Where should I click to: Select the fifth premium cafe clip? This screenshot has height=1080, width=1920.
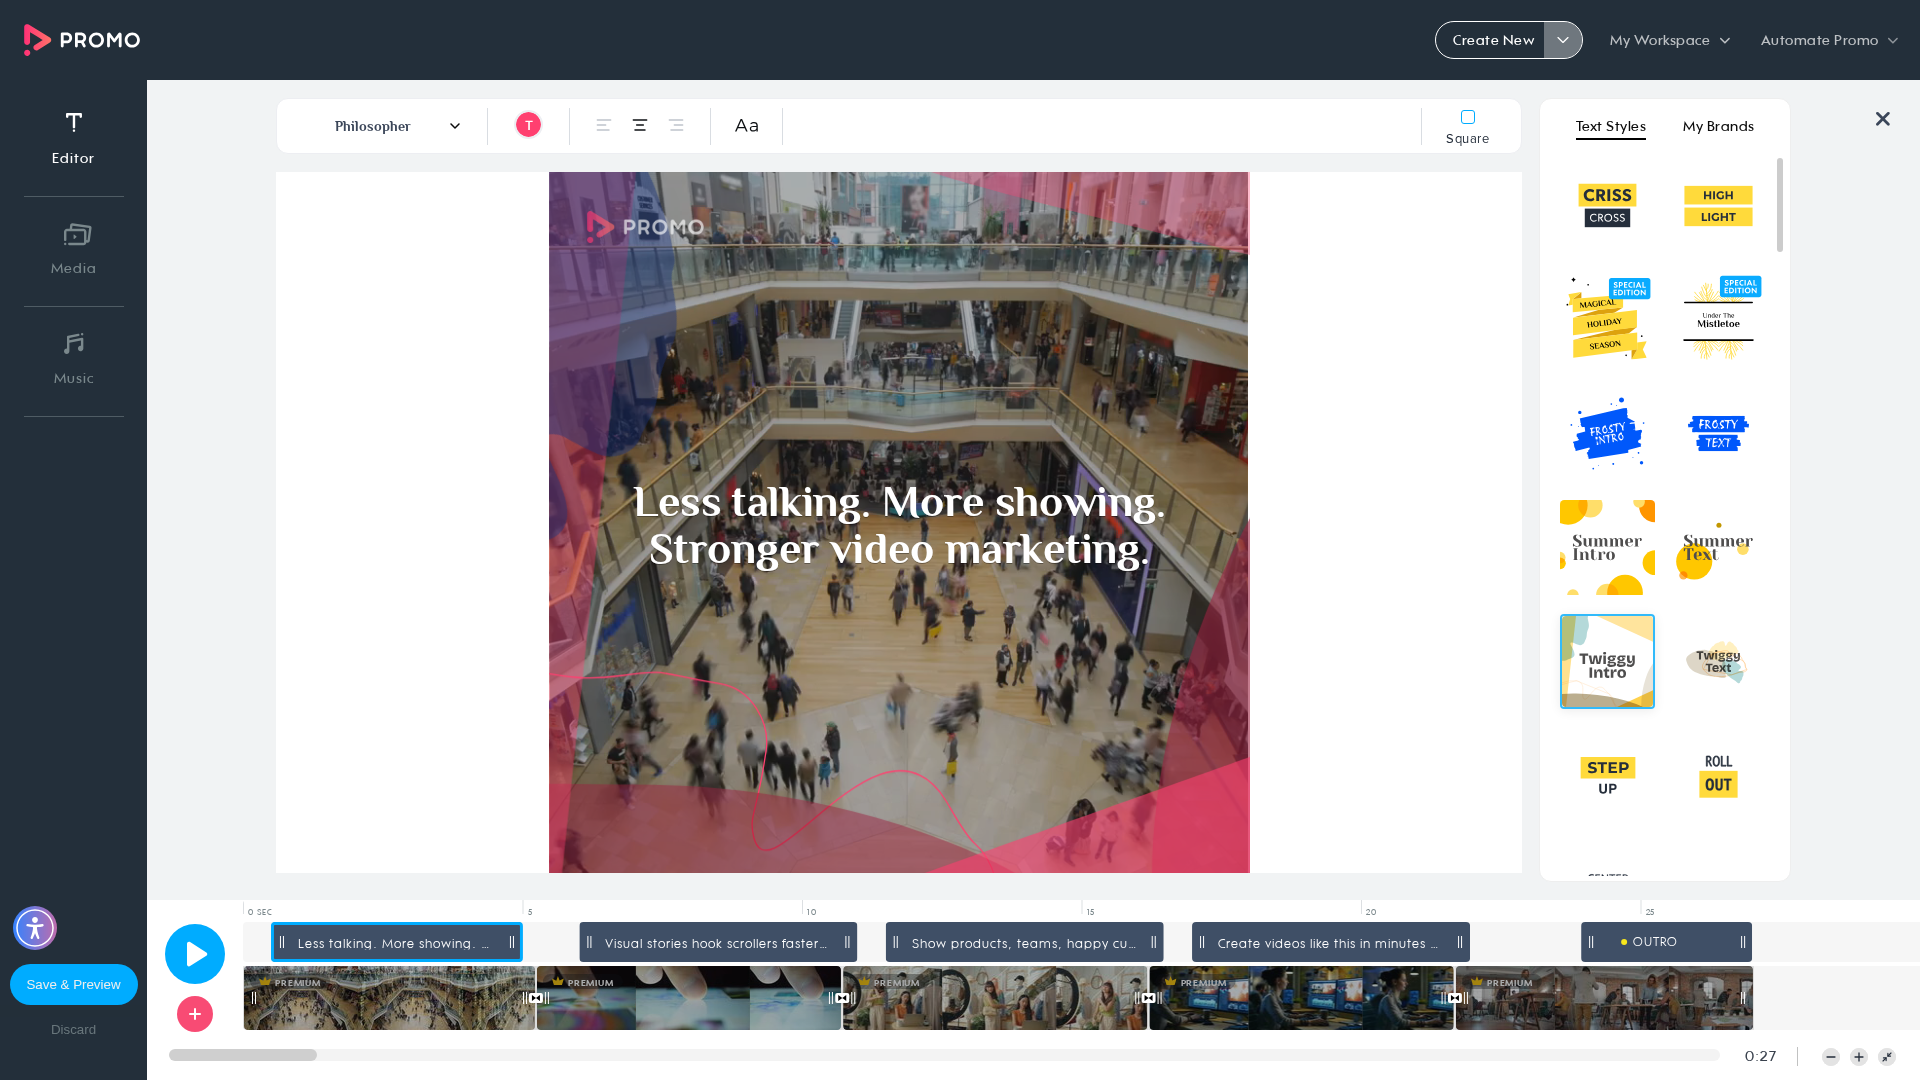(x=1603, y=998)
